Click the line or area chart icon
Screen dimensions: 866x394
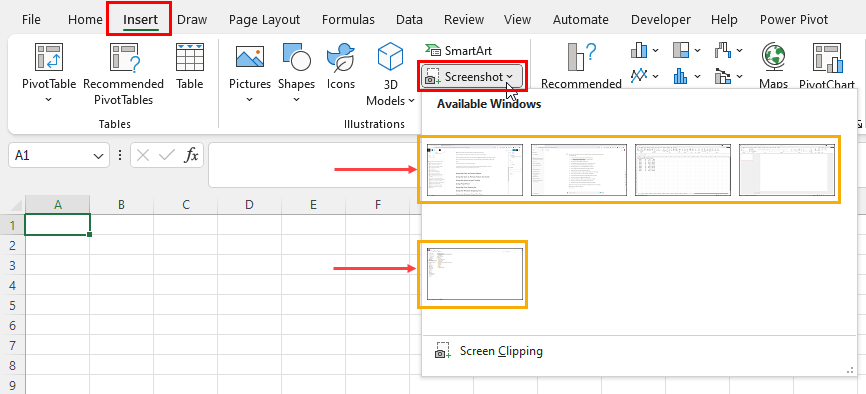click(x=639, y=75)
